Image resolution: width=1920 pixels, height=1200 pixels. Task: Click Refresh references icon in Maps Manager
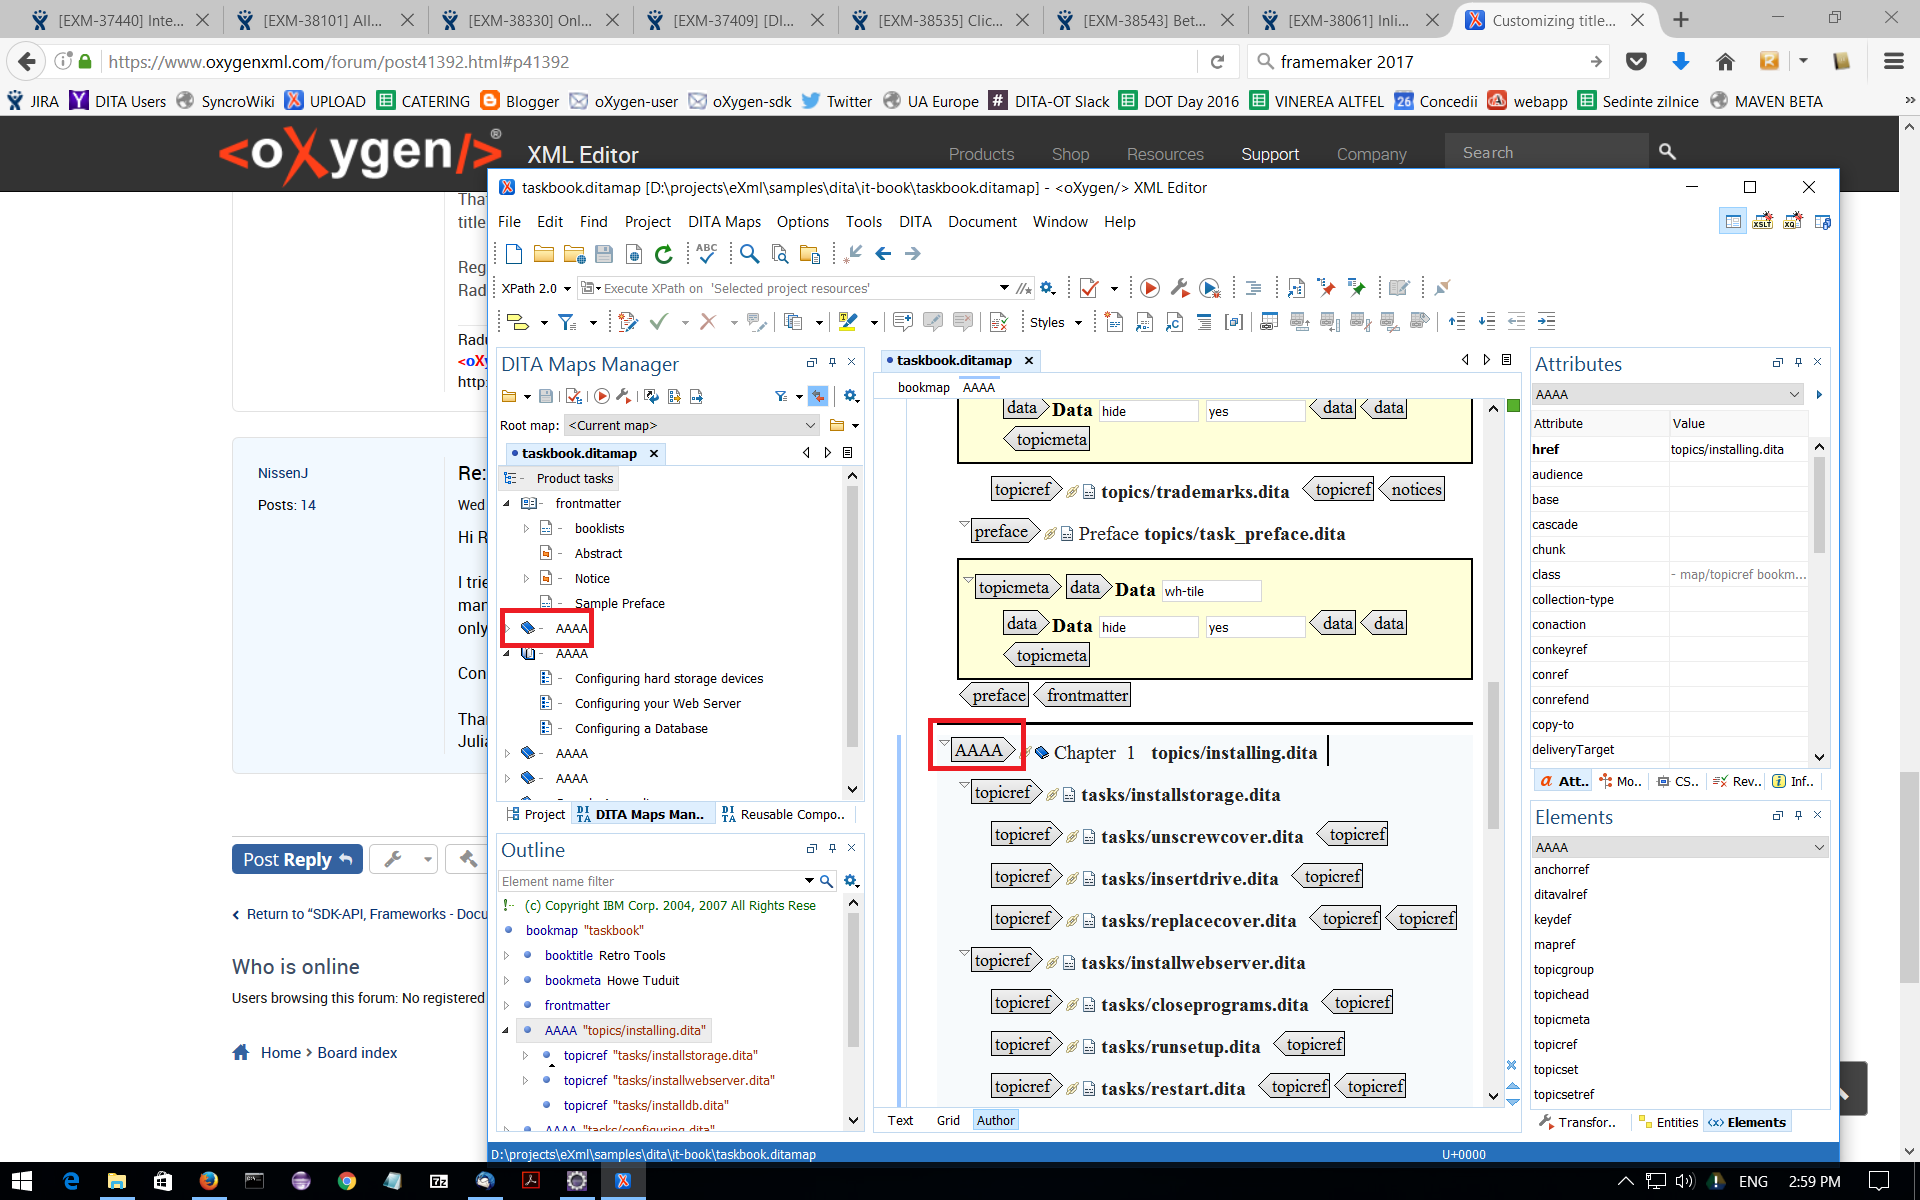coord(651,396)
